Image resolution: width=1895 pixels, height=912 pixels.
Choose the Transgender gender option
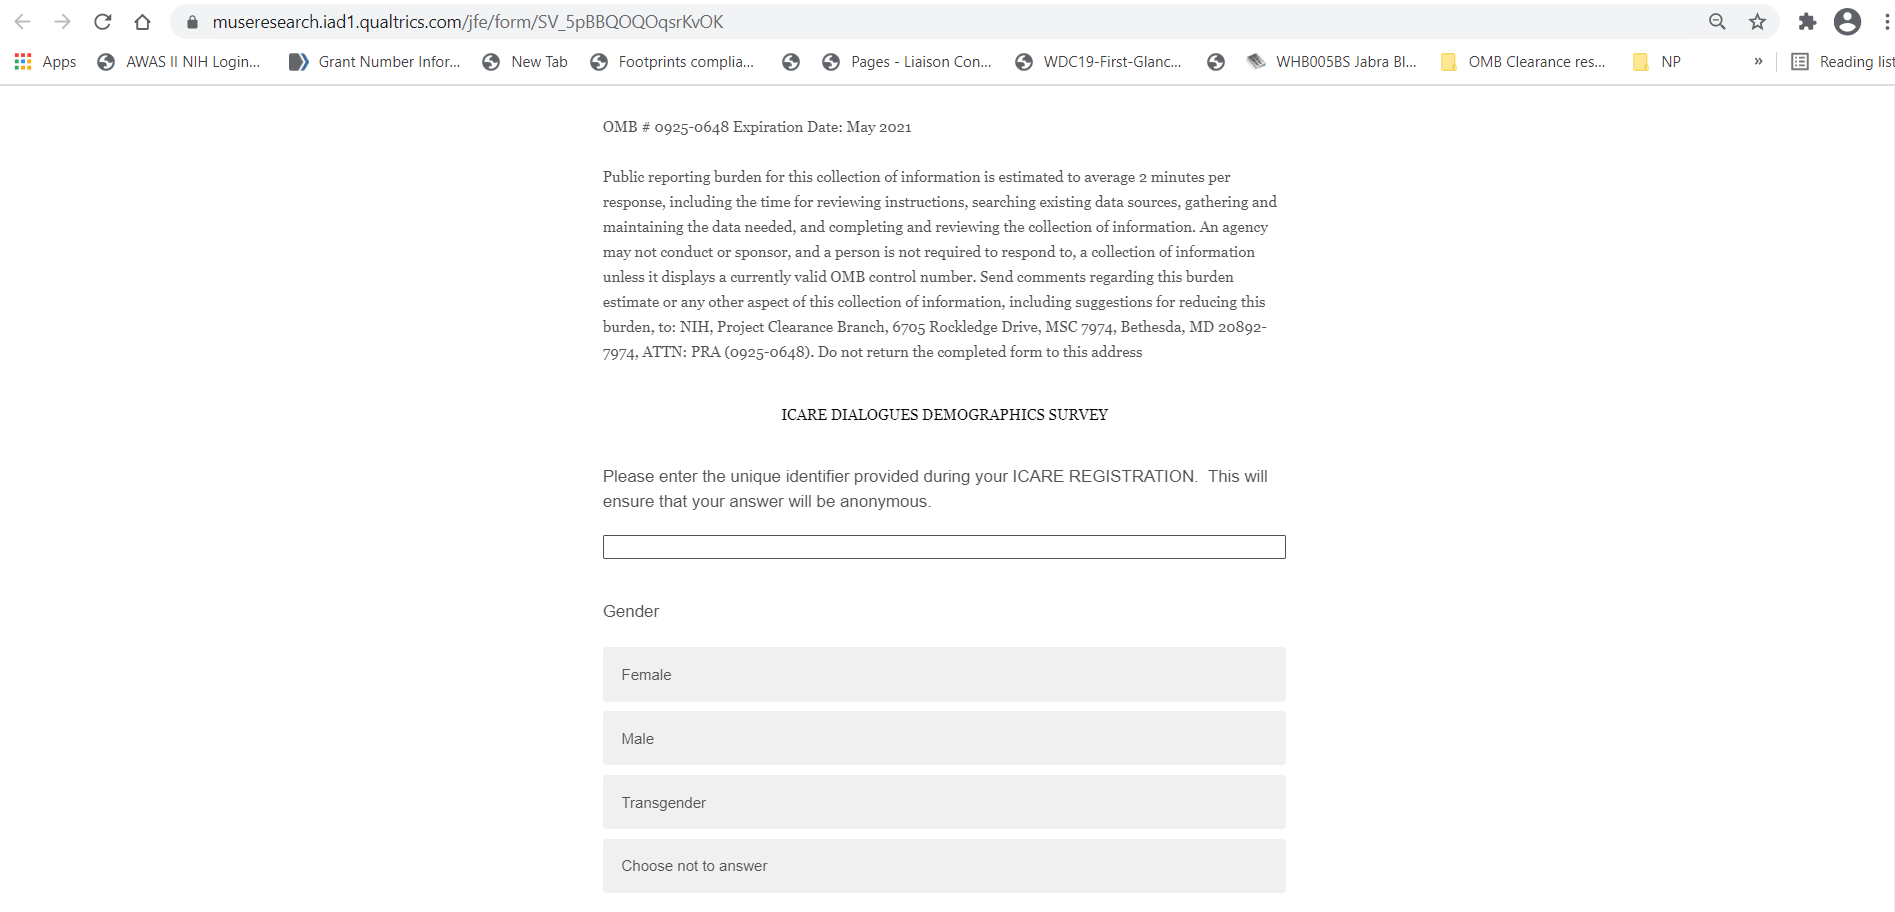pyautogui.click(x=943, y=803)
